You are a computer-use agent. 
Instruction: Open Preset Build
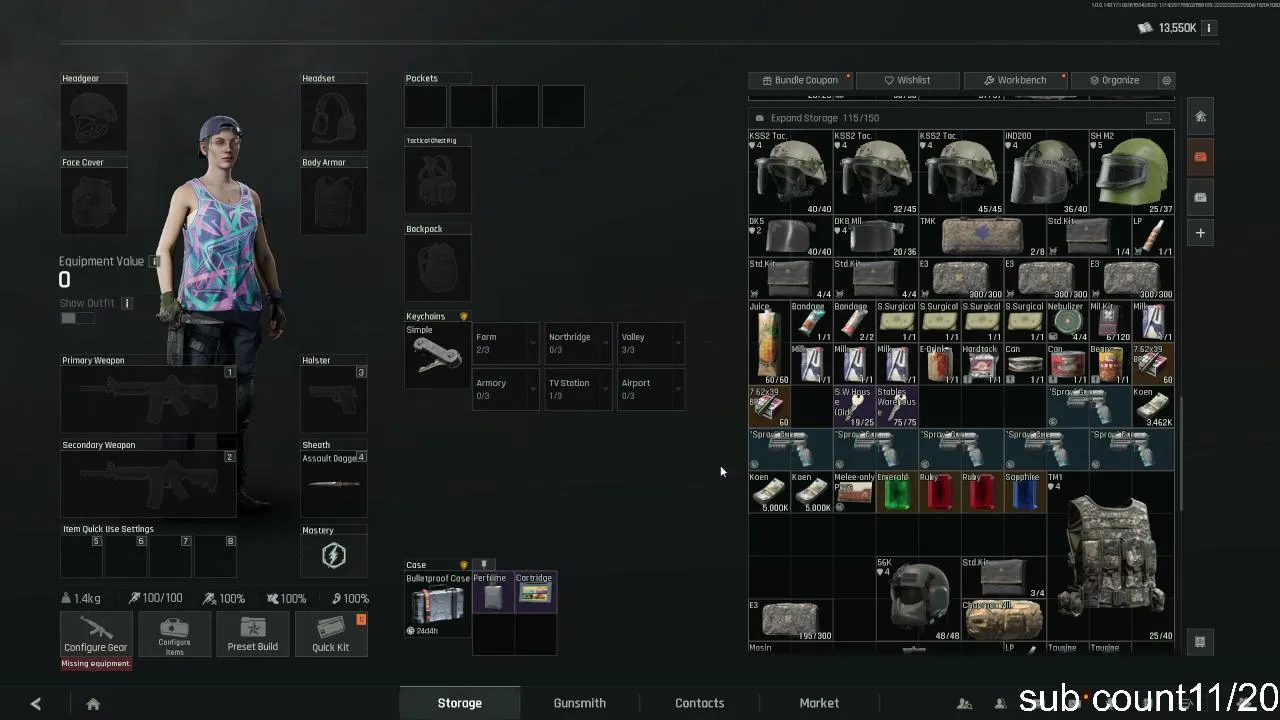click(x=253, y=634)
